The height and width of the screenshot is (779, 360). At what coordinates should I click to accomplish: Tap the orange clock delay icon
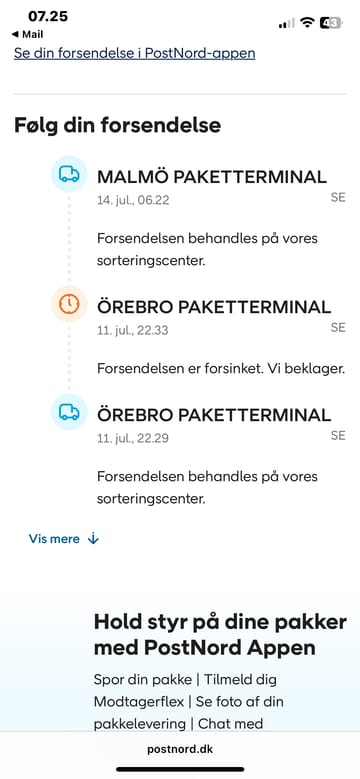click(69, 304)
